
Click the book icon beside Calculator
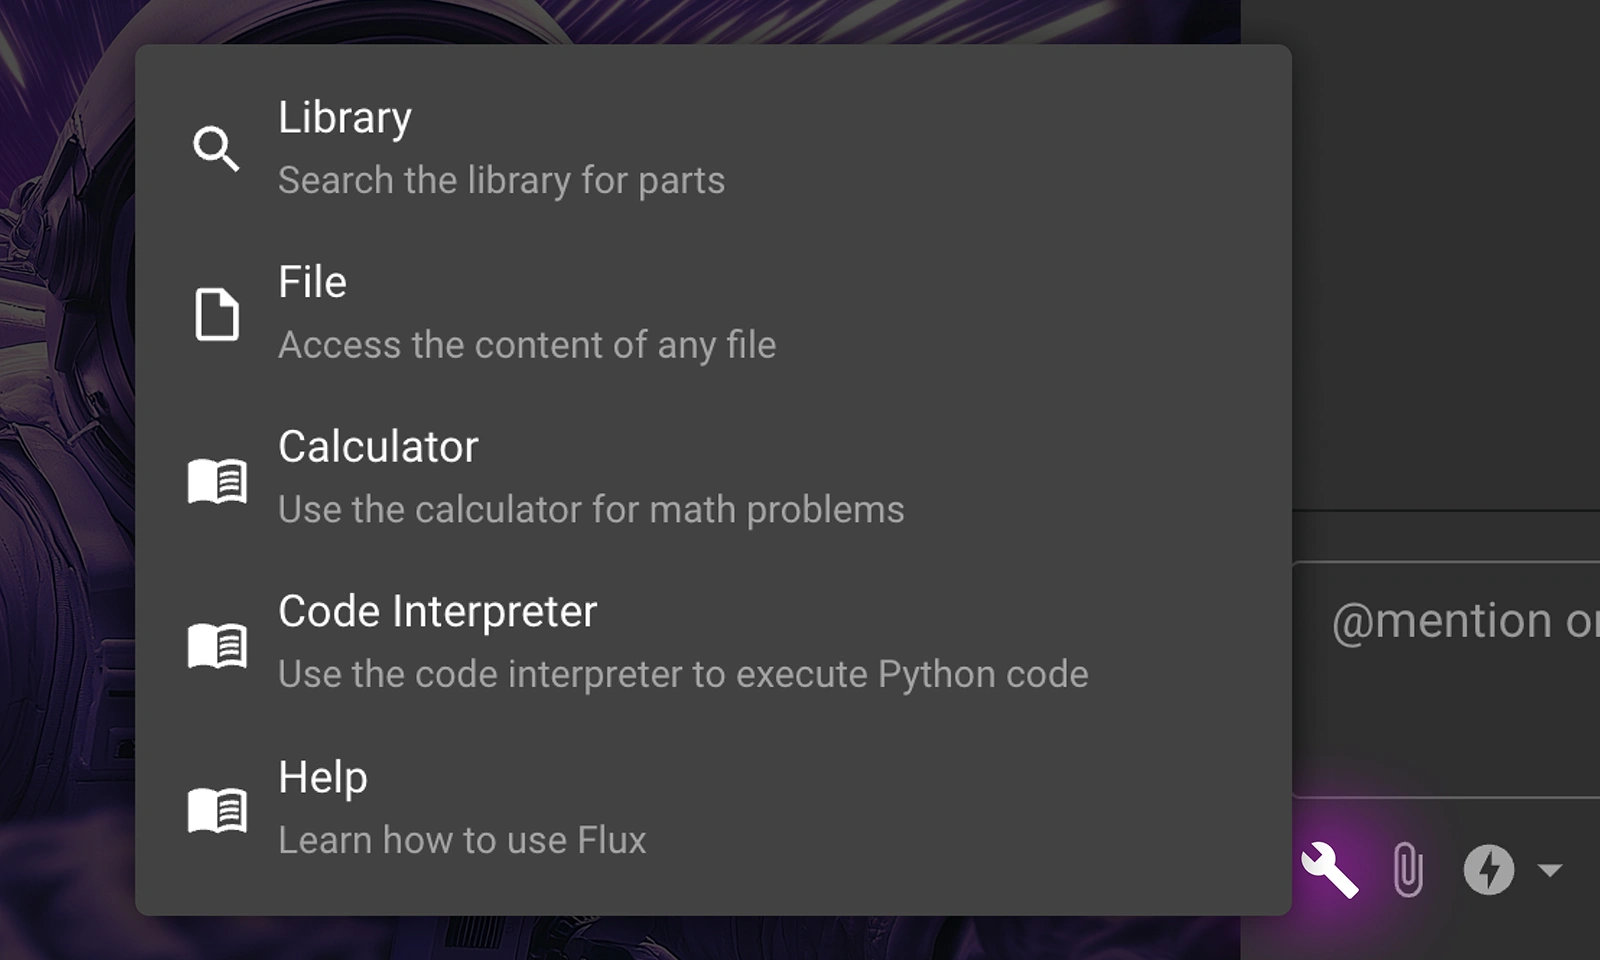[217, 481]
